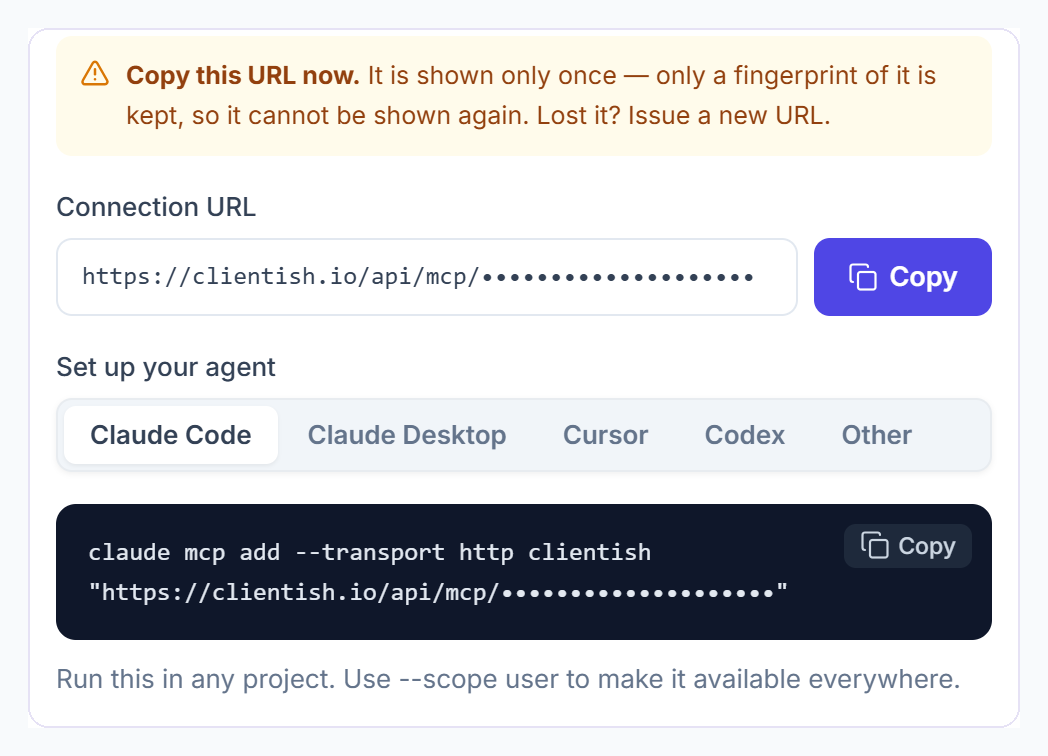Screen dimensions: 1048x756
Task: Select the Other tab
Action: pos(876,435)
